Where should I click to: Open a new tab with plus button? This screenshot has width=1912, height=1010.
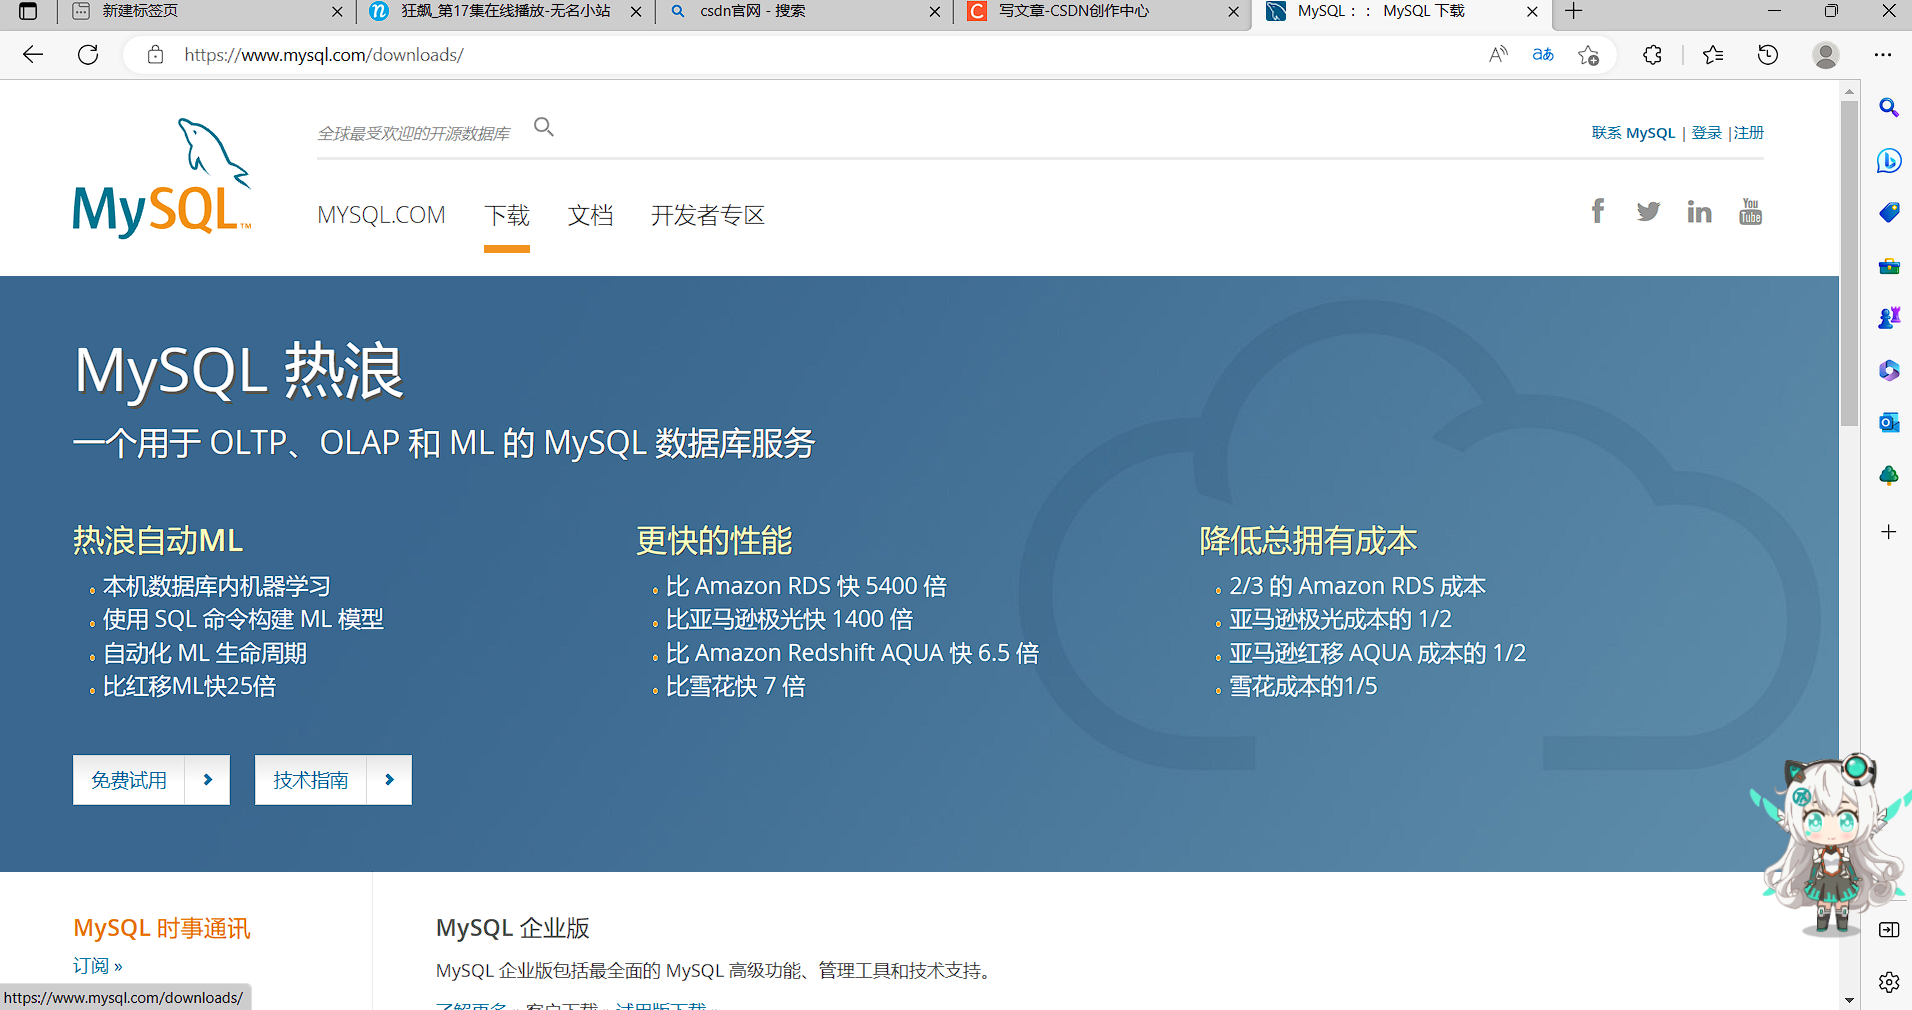(1574, 11)
